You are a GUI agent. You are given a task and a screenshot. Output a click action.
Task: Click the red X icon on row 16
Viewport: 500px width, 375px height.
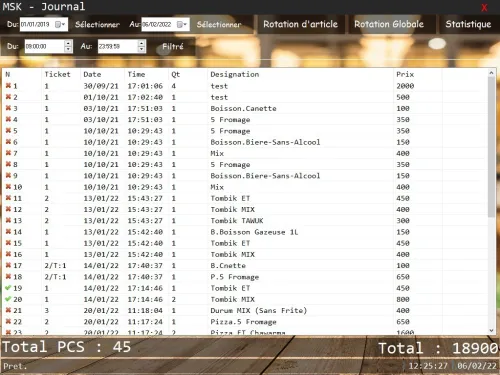point(8,254)
